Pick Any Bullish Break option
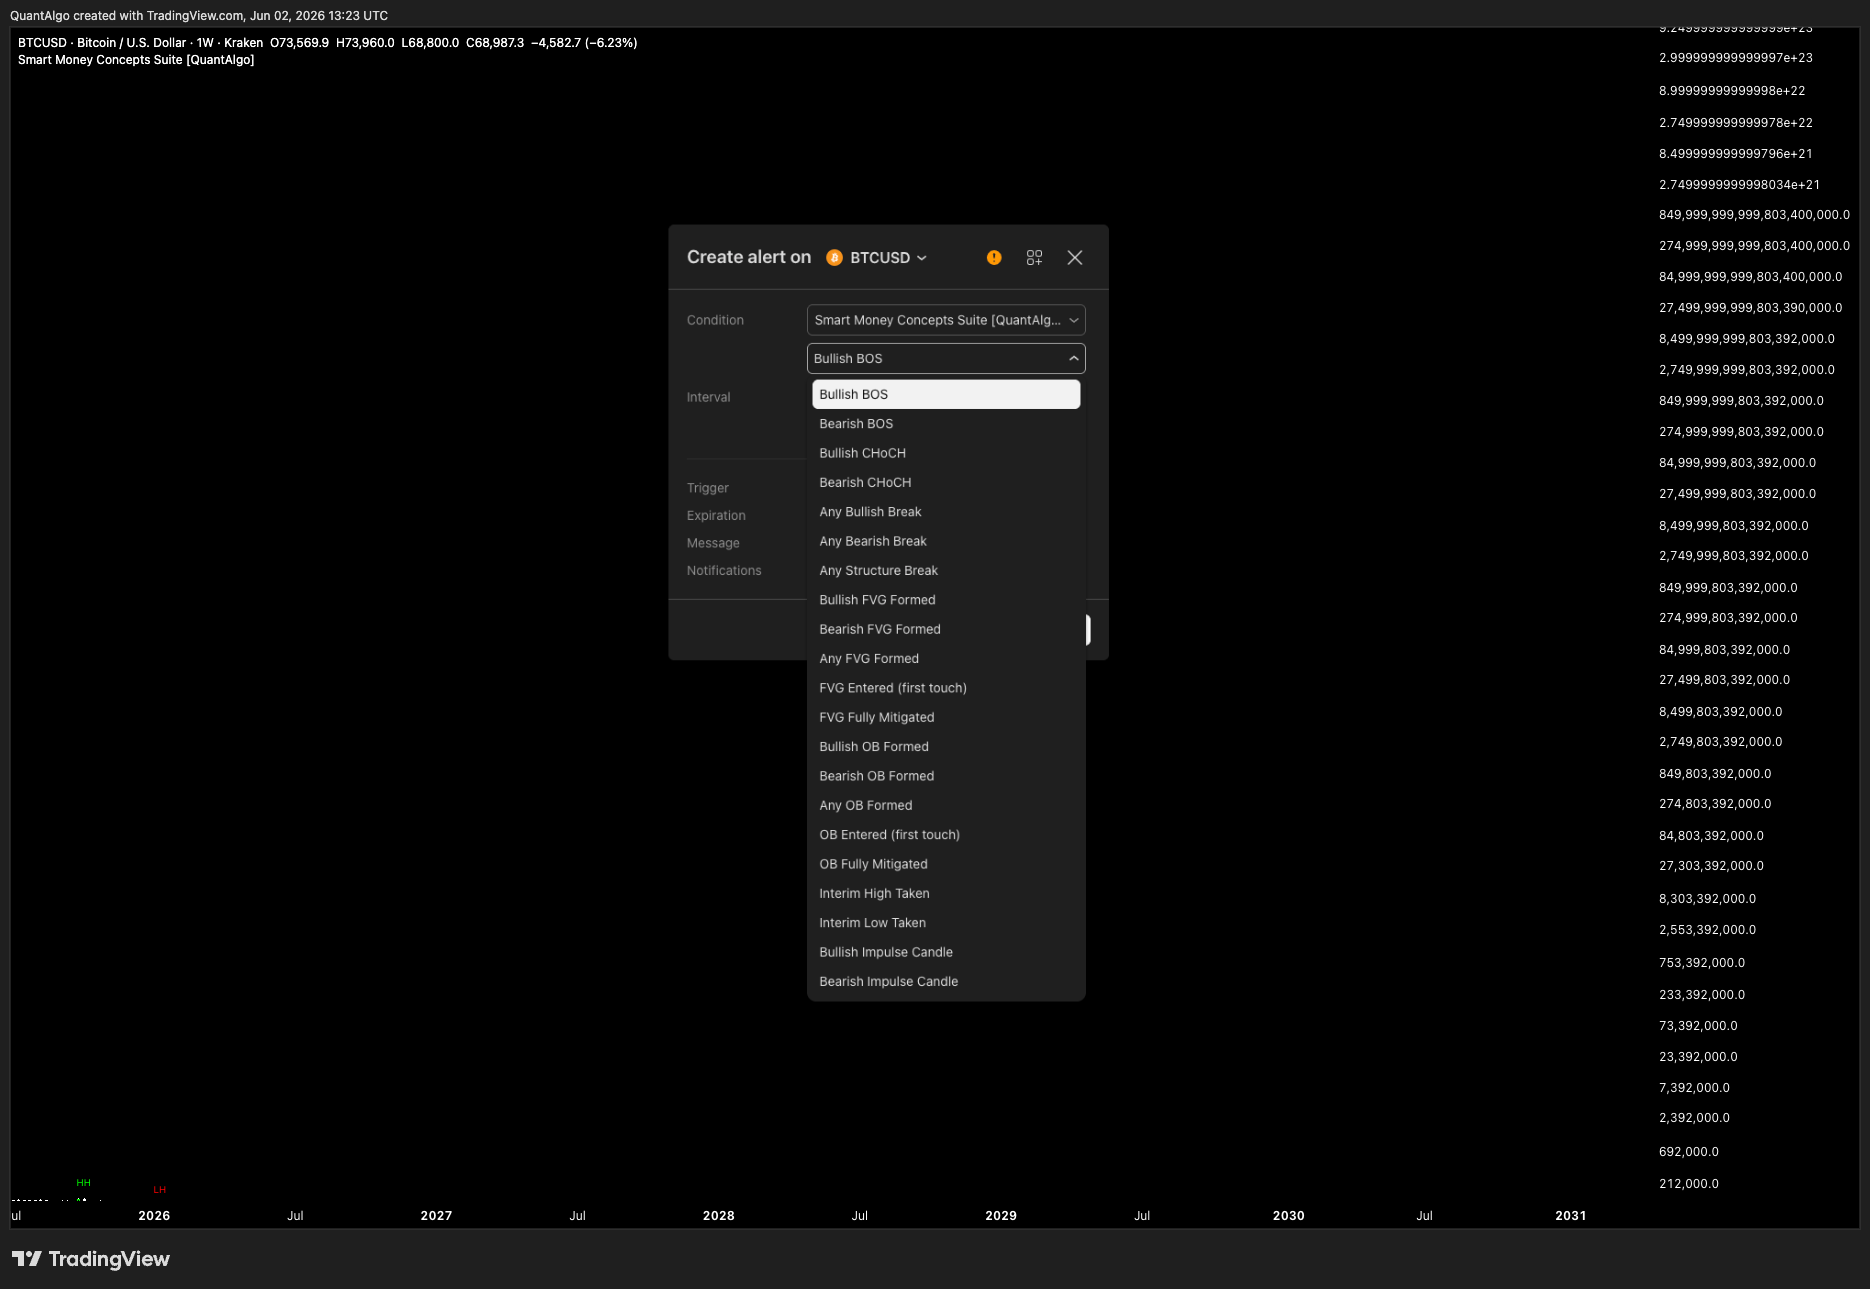The height and width of the screenshot is (1289, 1870). (x=946, y=512)
